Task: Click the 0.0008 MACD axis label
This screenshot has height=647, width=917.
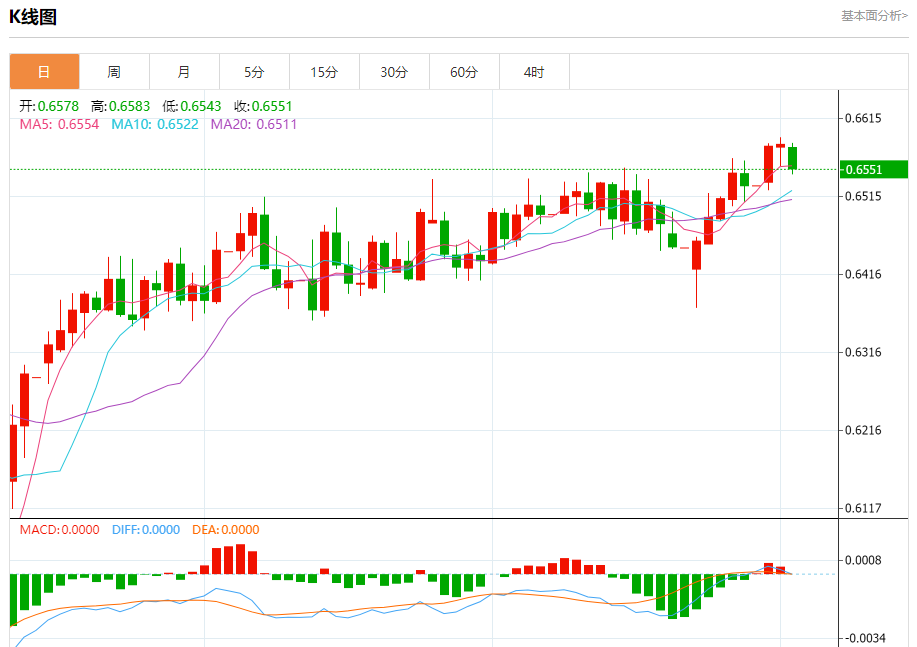Action: 864,560
